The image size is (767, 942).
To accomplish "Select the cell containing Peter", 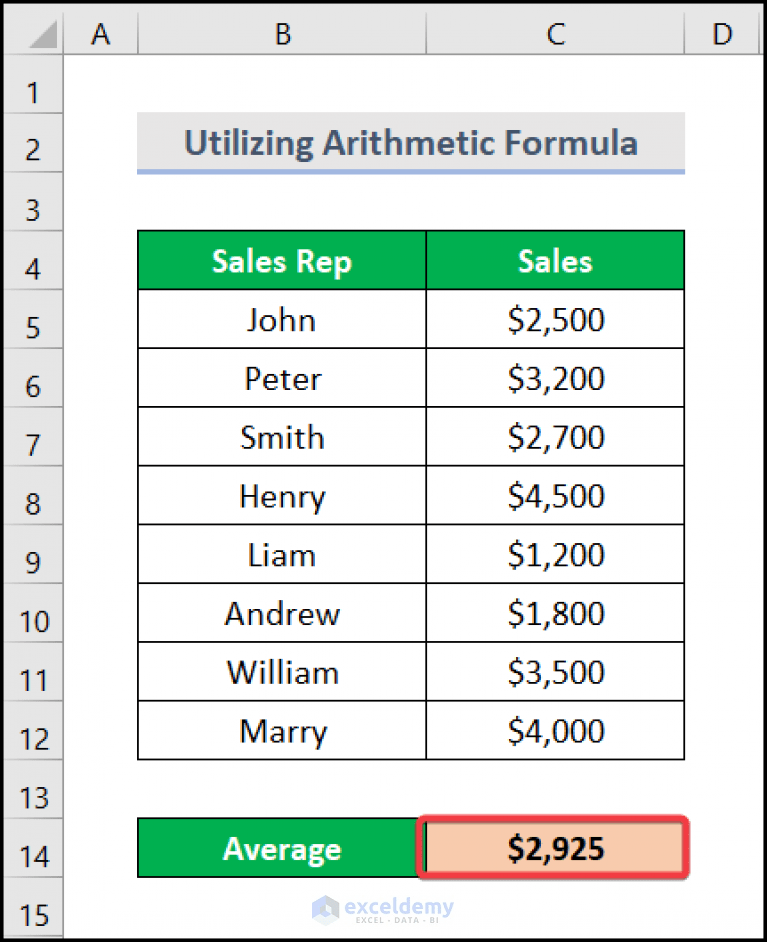I will pyautogui.click(x=282, y=378).
